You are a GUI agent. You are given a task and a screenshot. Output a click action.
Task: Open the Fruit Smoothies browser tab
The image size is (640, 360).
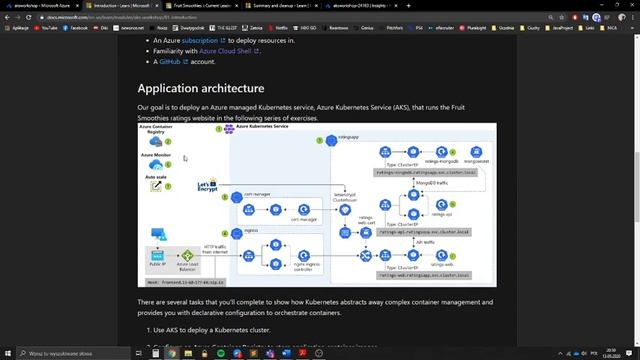[x=201, y=6]
